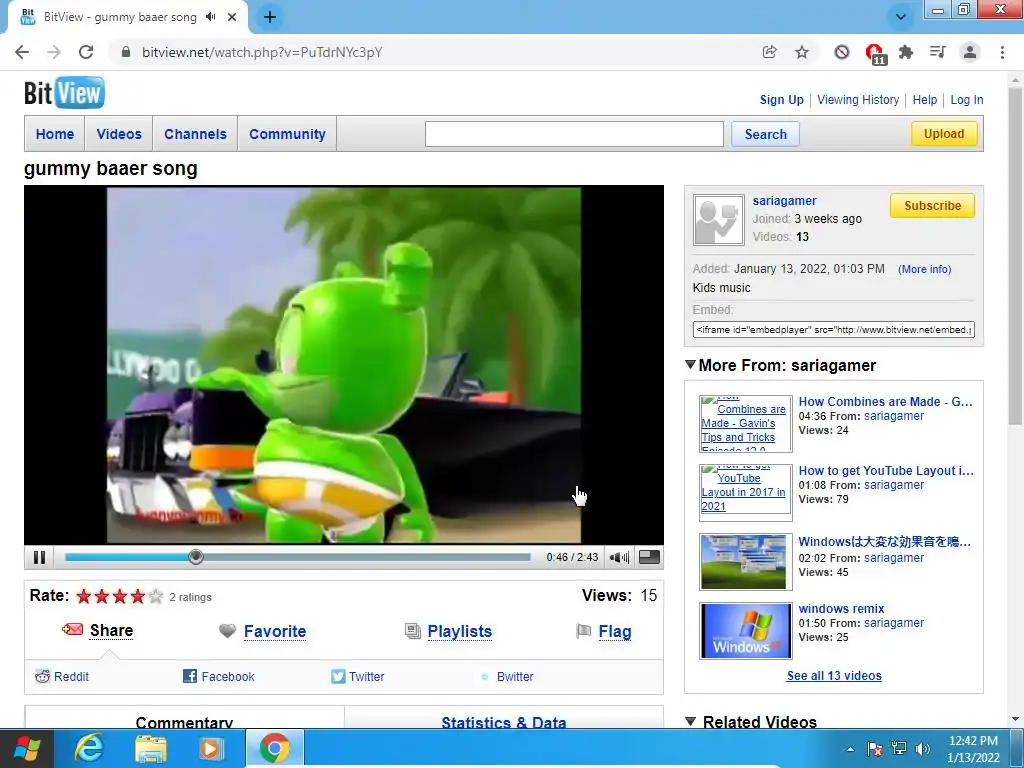Rate the video five stars
Screen dimensions: 1024x768
coord(155,596)
